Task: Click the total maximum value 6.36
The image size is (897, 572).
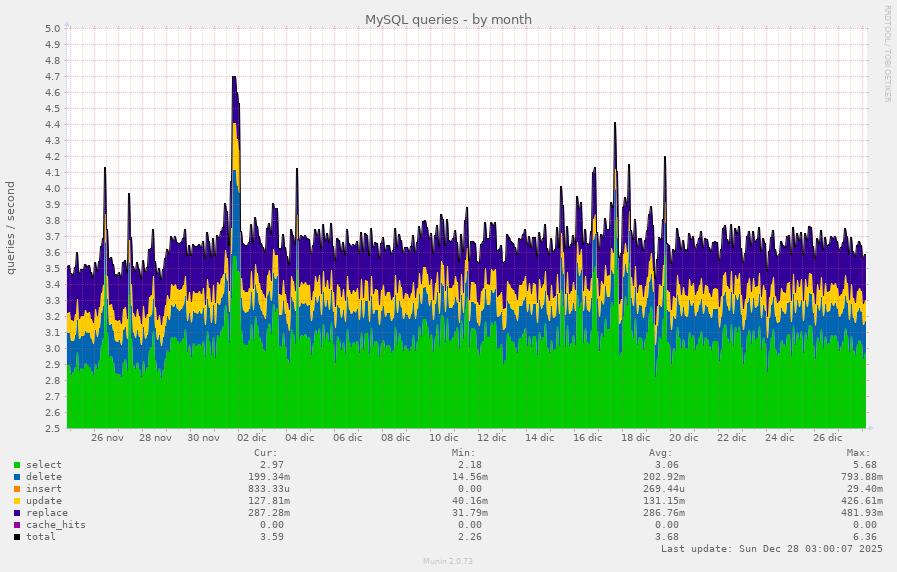Action: point(864,537)
